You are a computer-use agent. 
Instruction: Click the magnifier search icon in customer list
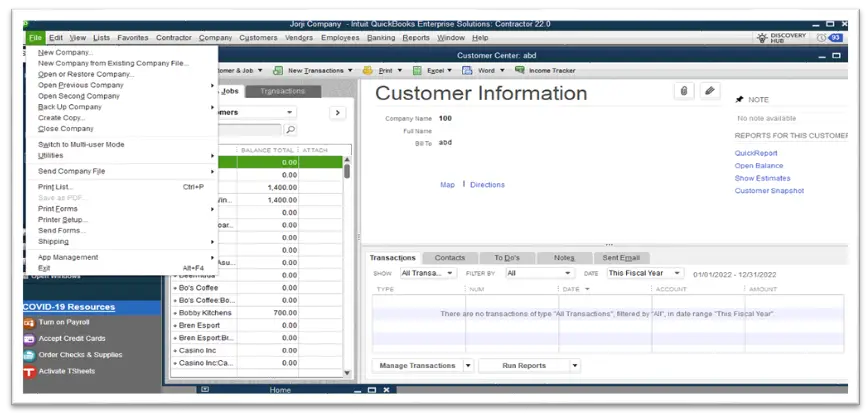[290, 130]
